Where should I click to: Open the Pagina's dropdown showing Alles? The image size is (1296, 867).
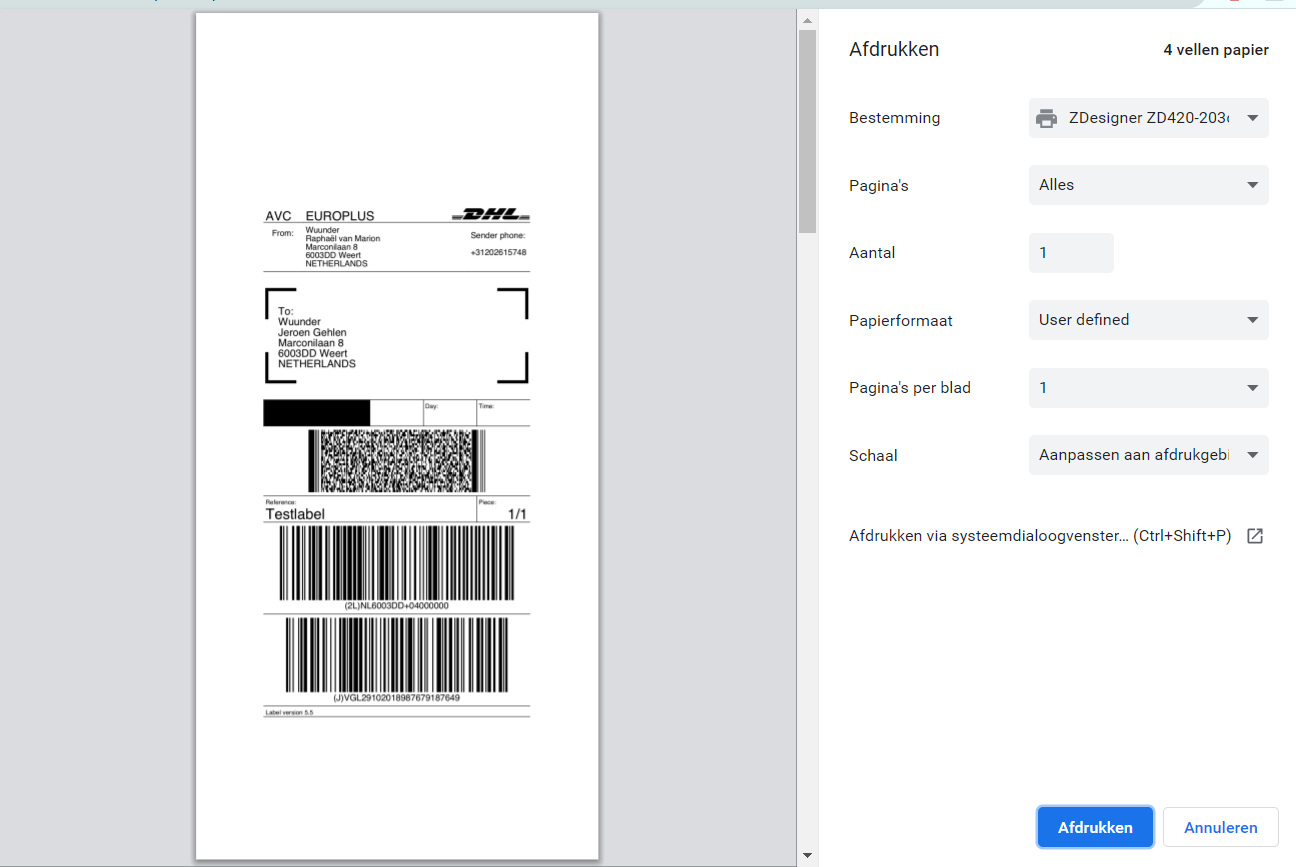point(1148,184)
